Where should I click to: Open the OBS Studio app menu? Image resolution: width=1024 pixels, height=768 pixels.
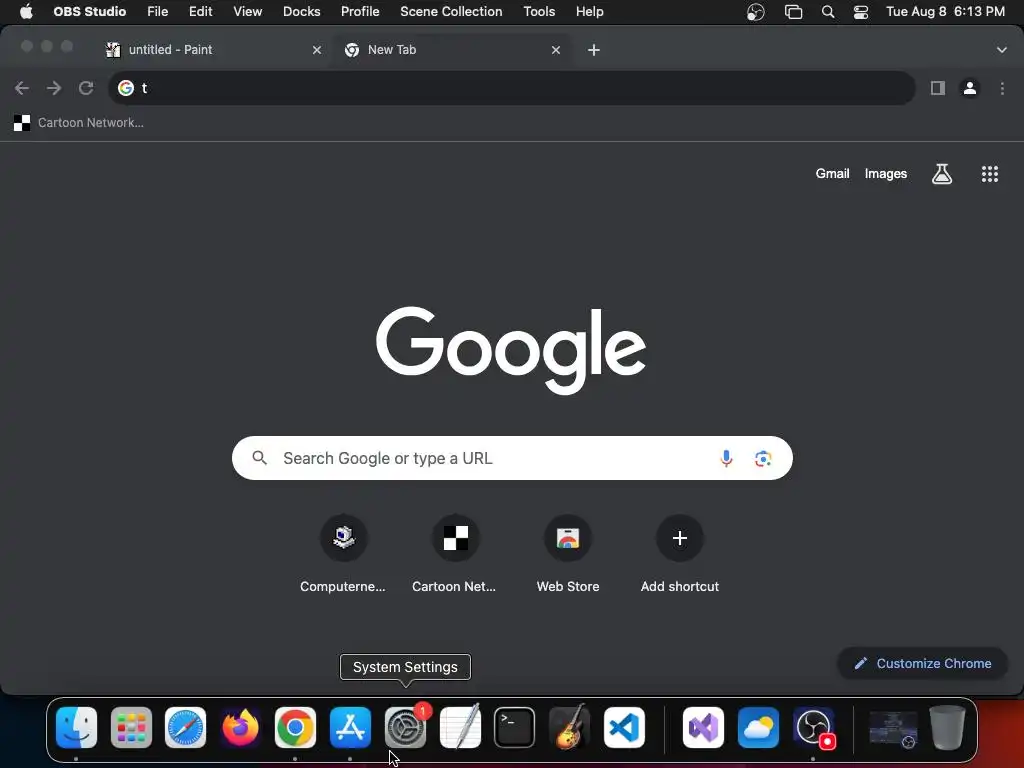pos(89,12)
